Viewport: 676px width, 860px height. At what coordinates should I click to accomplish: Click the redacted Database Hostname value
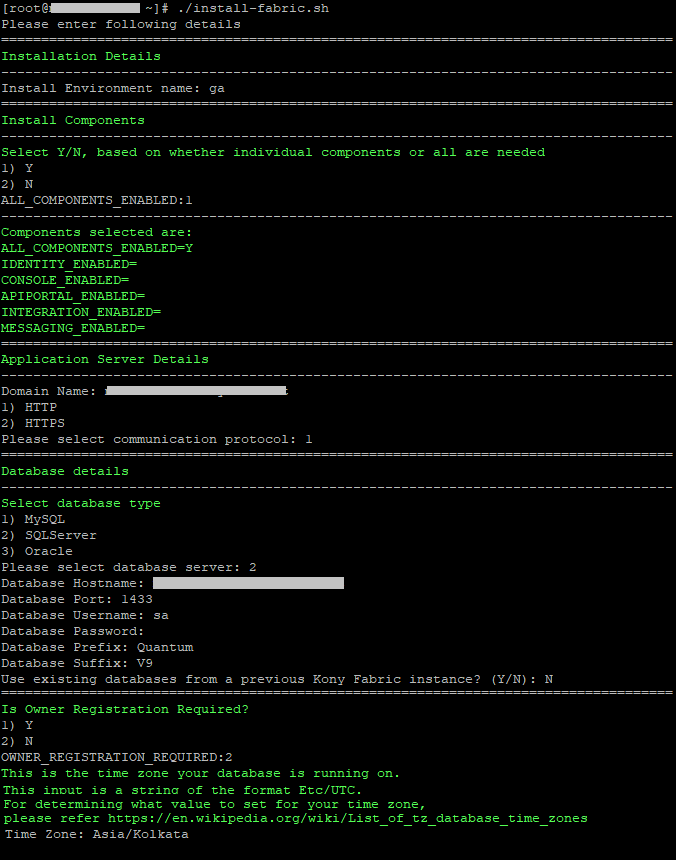(x=248, y=583)
